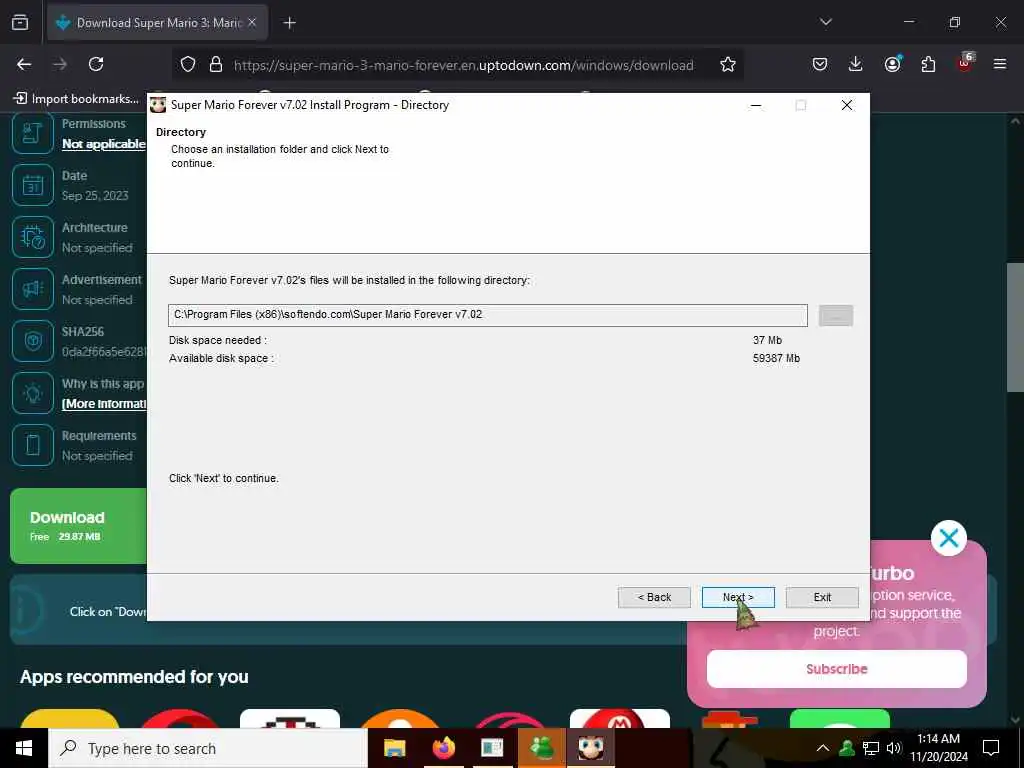
Task: Open the folder browse button beside the directory path
Action: click(835, 315)
